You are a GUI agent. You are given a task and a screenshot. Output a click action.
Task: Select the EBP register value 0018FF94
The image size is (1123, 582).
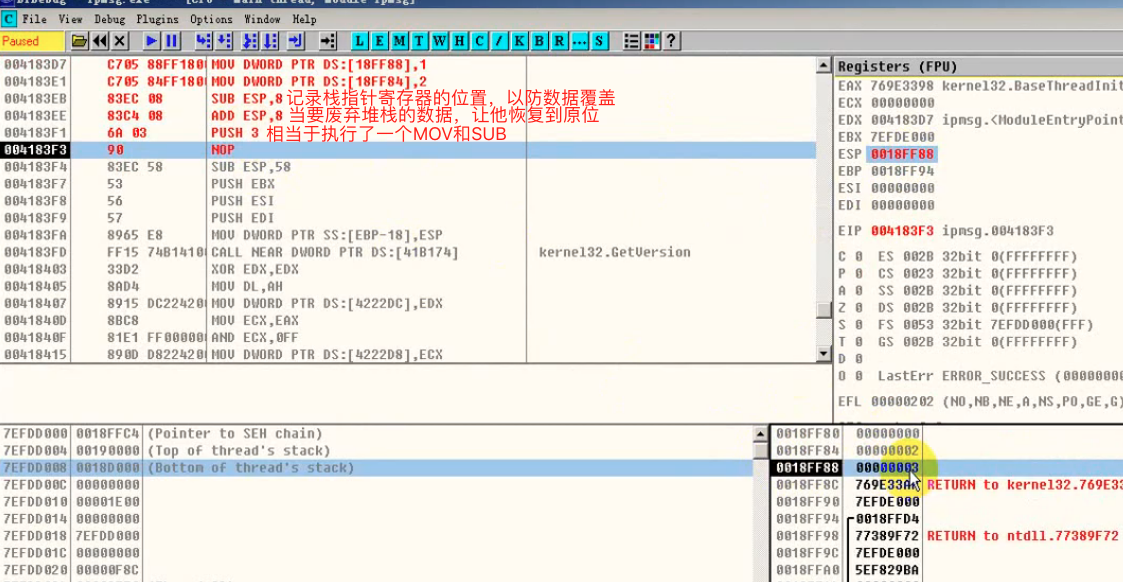pos(902,171)
